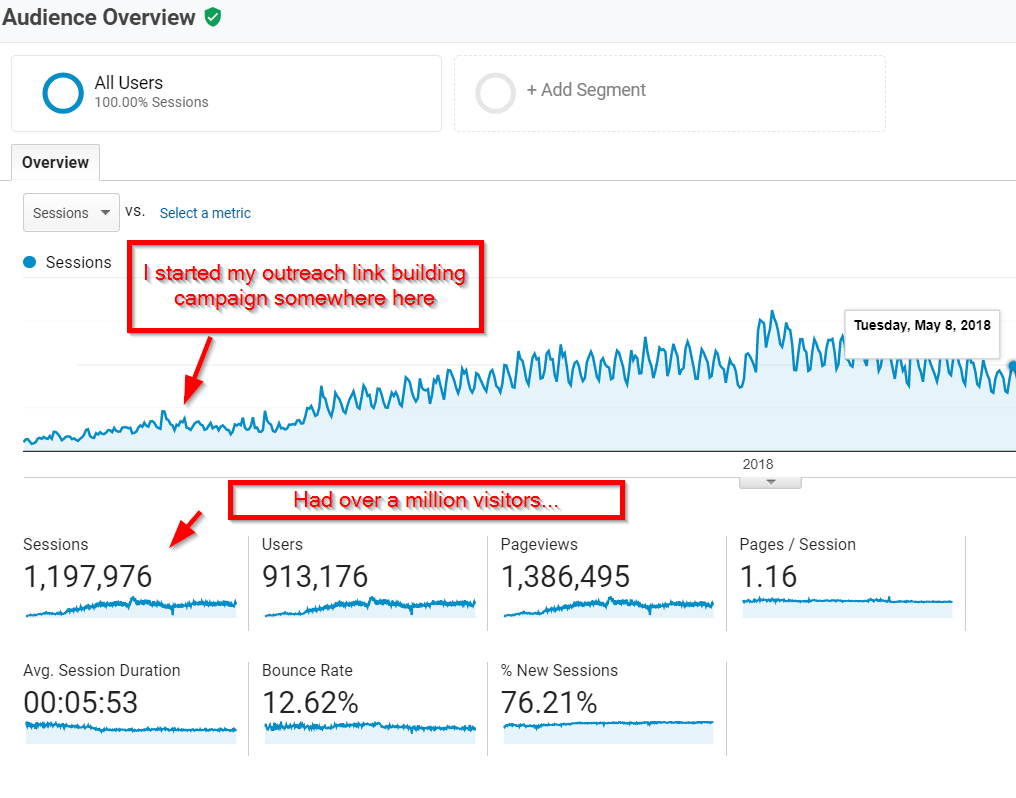Expand the timeline handle below 2018
Viewport: 1016px width, 798px height.
770,482
